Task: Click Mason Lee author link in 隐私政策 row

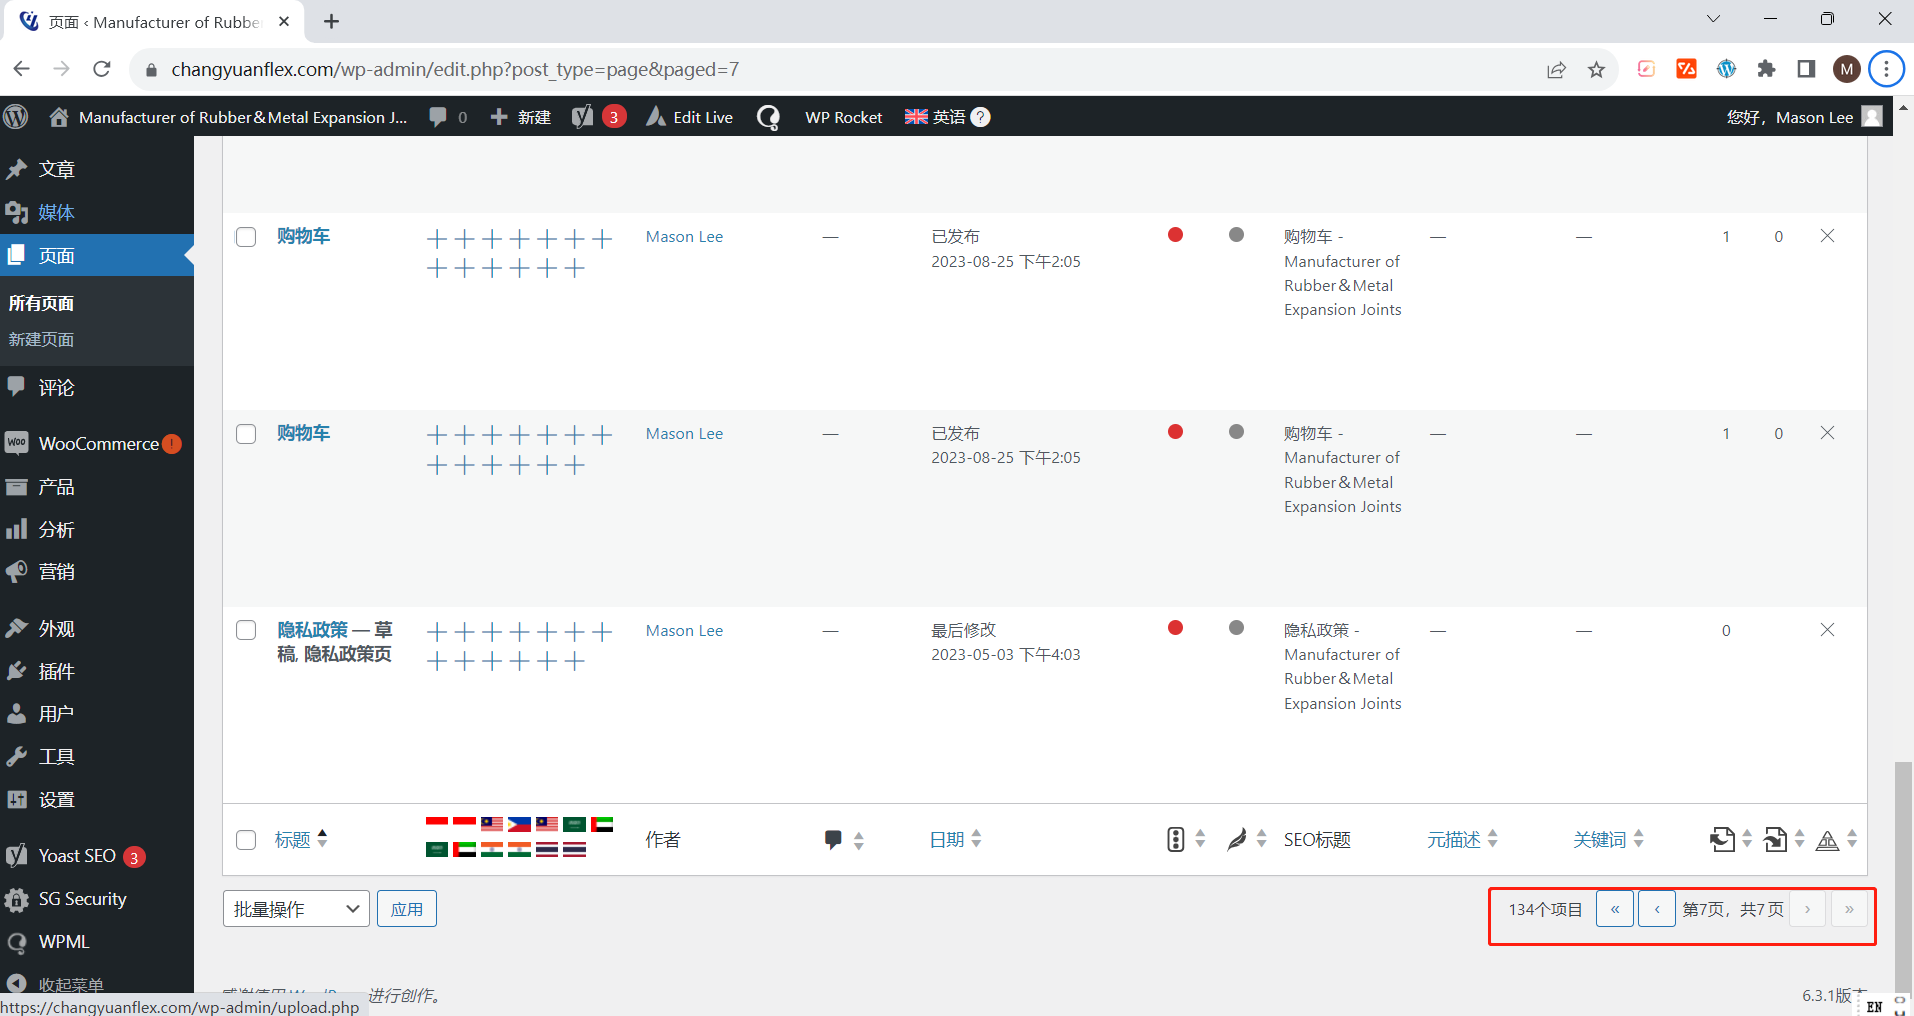Action: [x=684, y=631]
